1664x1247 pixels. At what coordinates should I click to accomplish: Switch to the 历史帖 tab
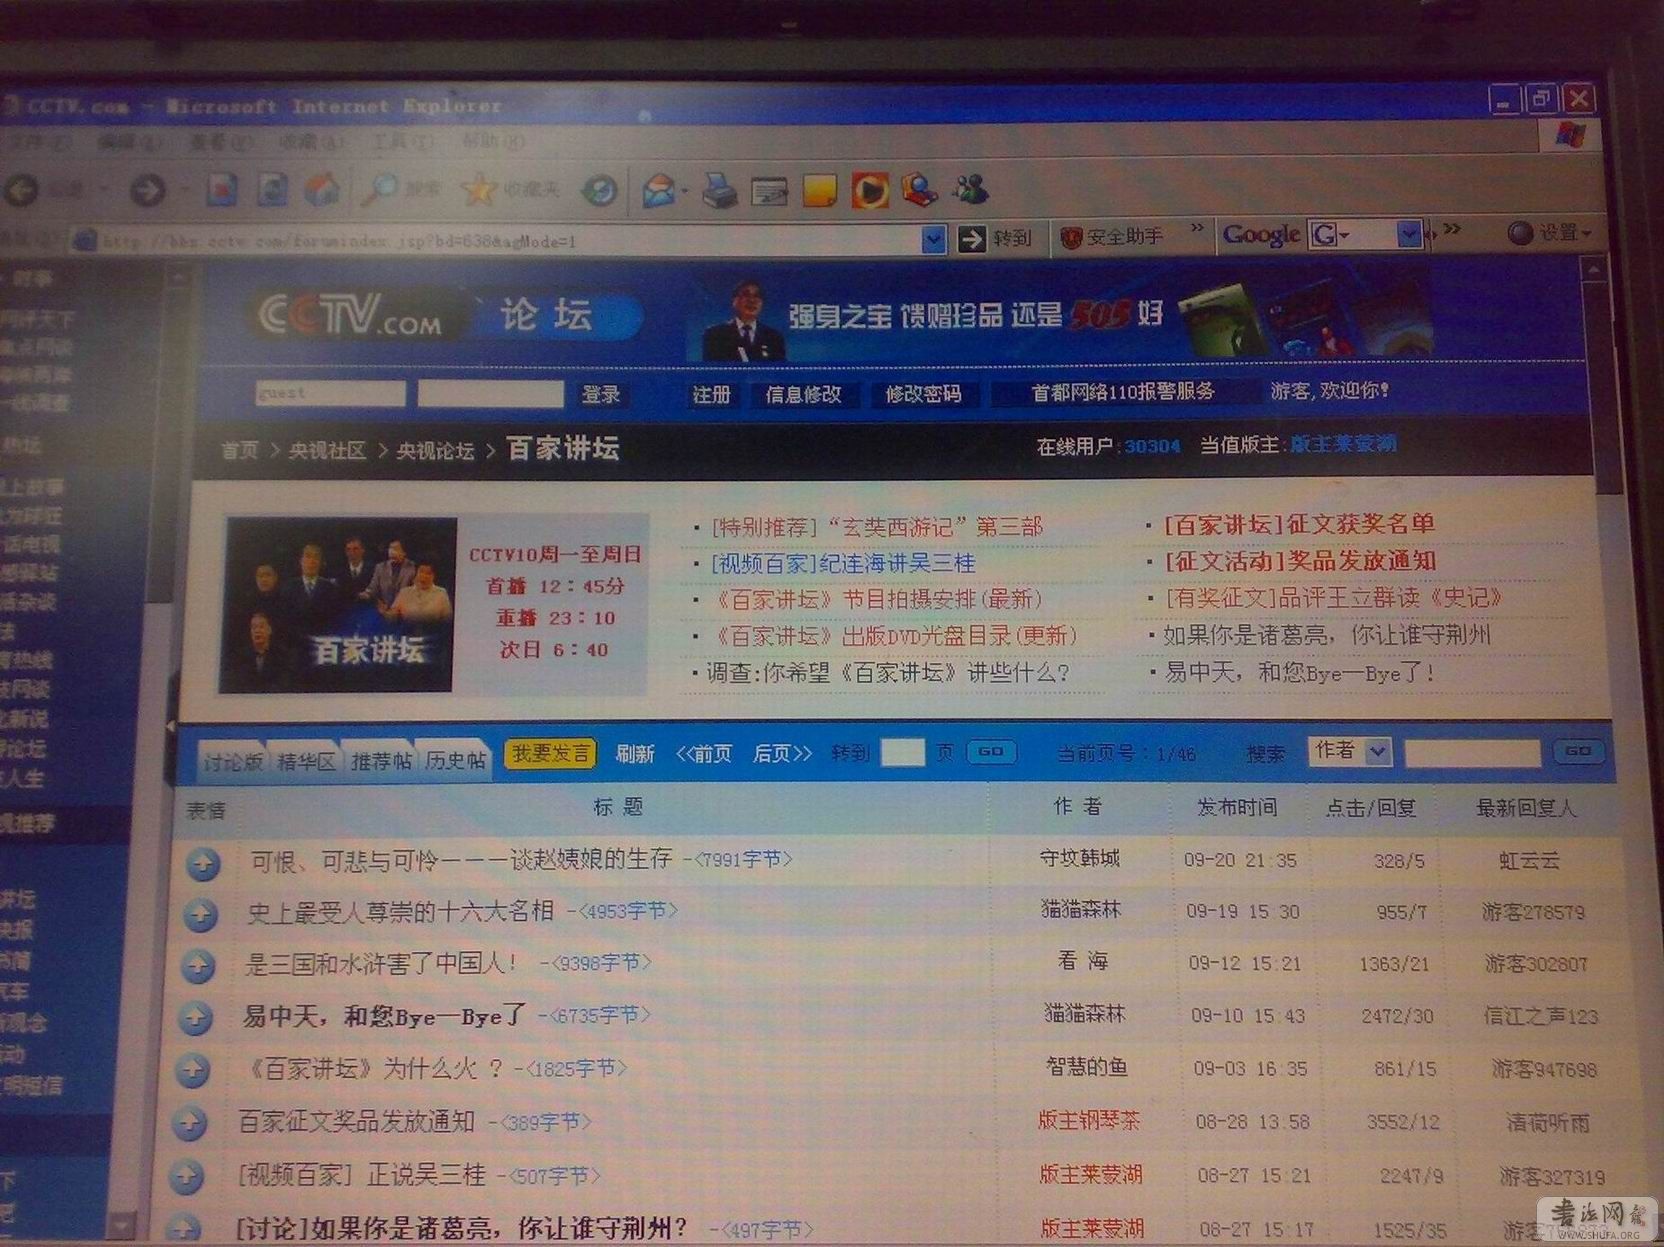click(455, 760)
